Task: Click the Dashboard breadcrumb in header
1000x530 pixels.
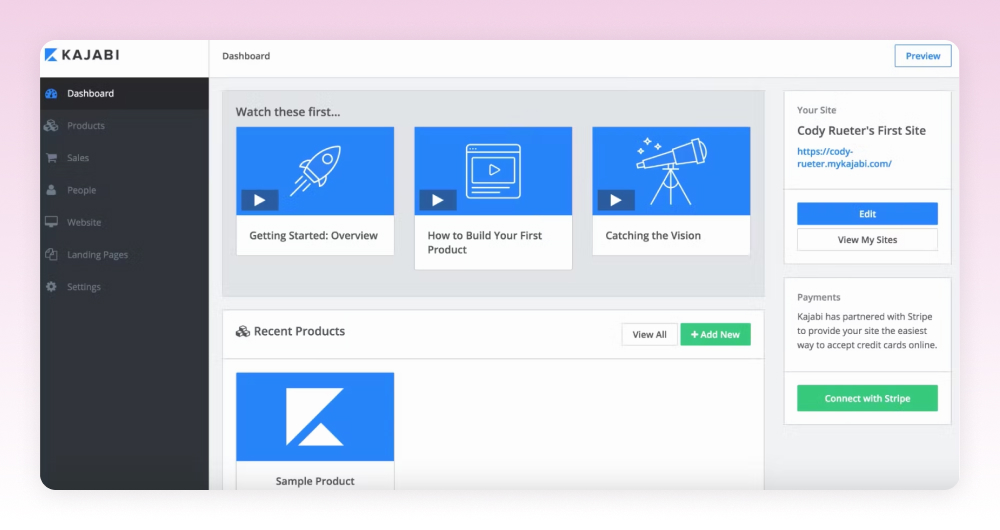Action: click(246, 56)
